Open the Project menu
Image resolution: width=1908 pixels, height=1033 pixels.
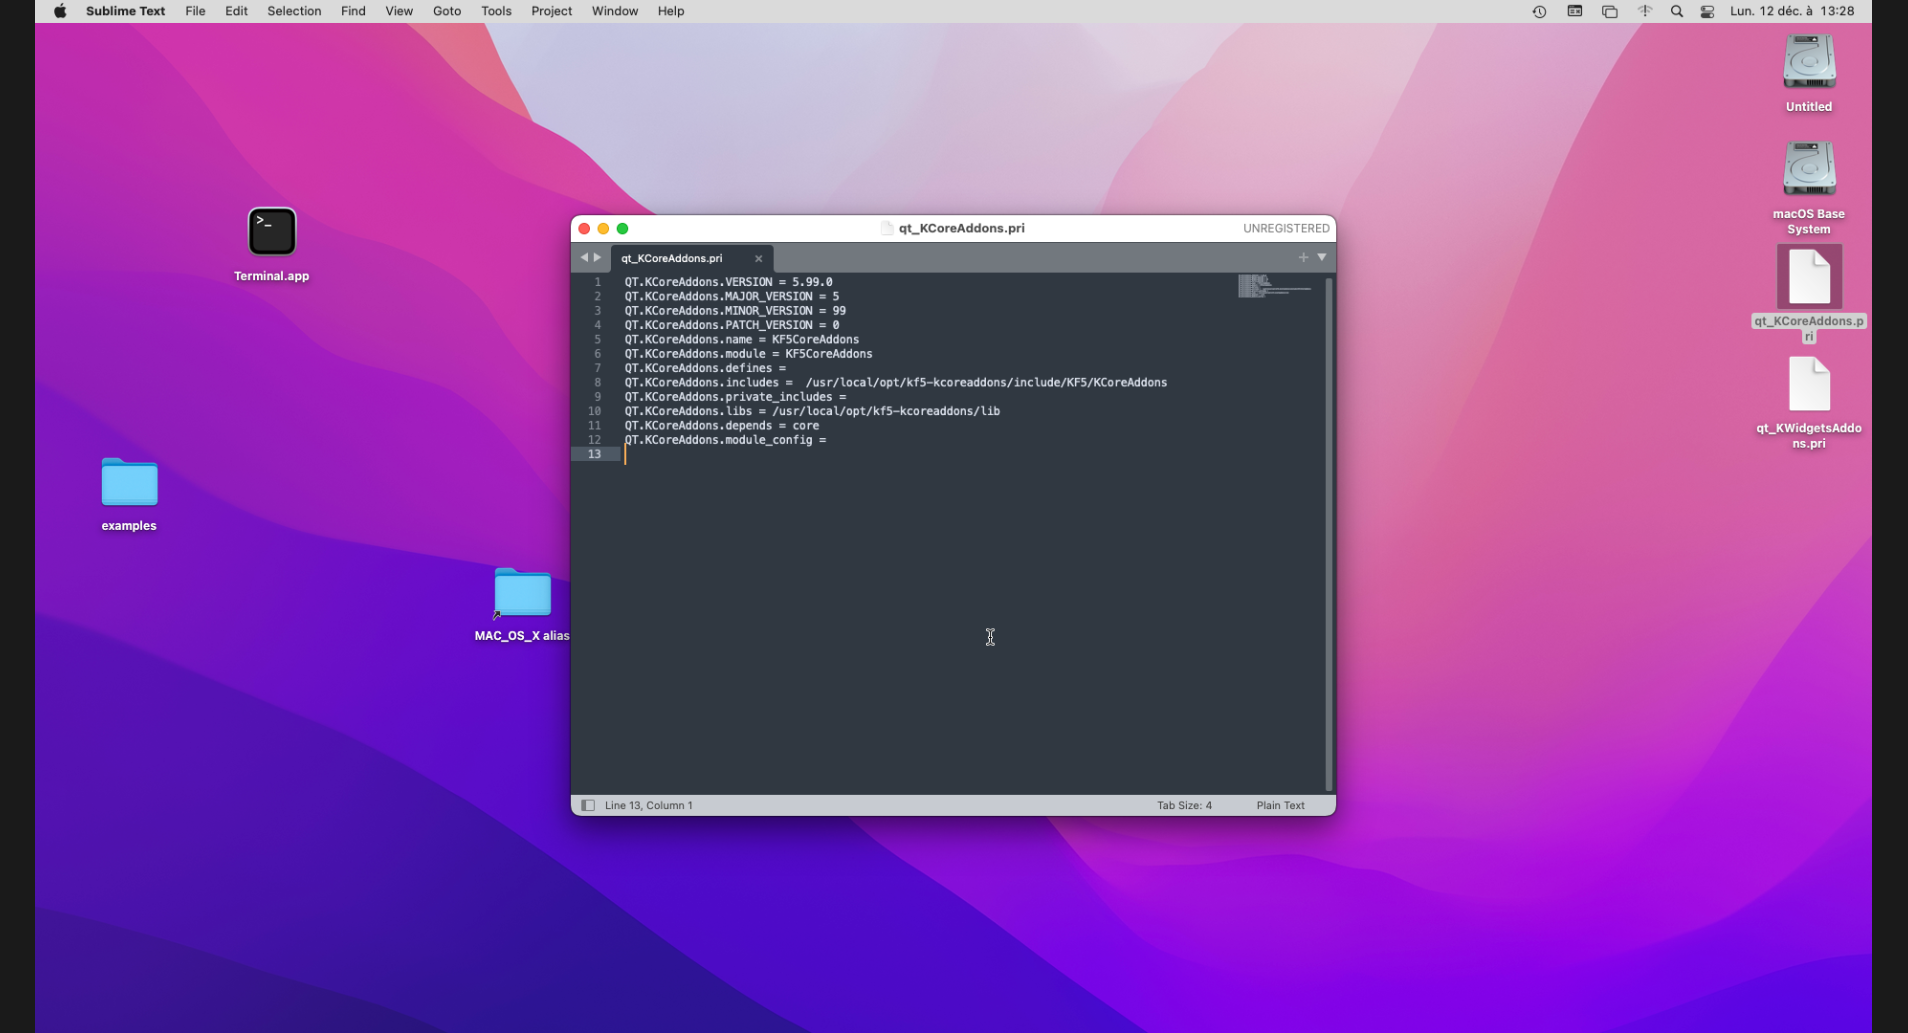[551, 11]
